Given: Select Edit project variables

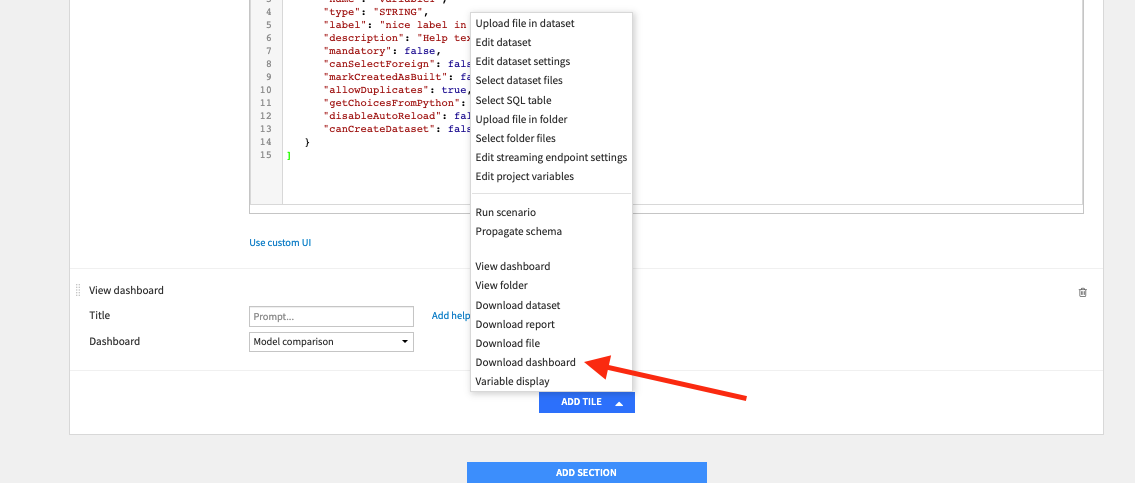Looking at the screenshot, I should [x=524, y=176].
